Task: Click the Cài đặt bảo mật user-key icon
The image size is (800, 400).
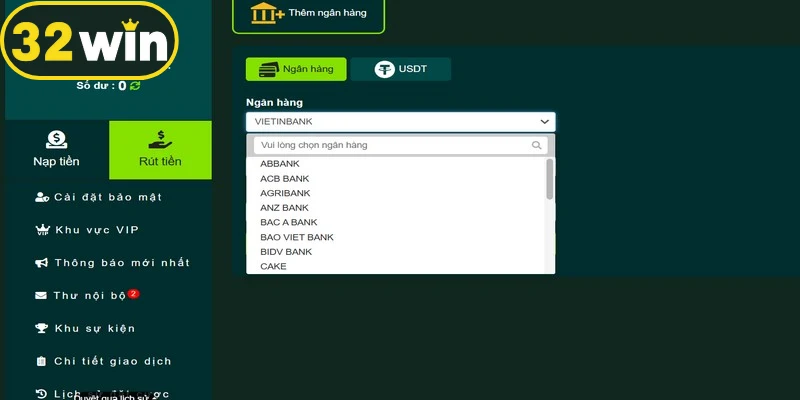Action: tap(42, 197)
